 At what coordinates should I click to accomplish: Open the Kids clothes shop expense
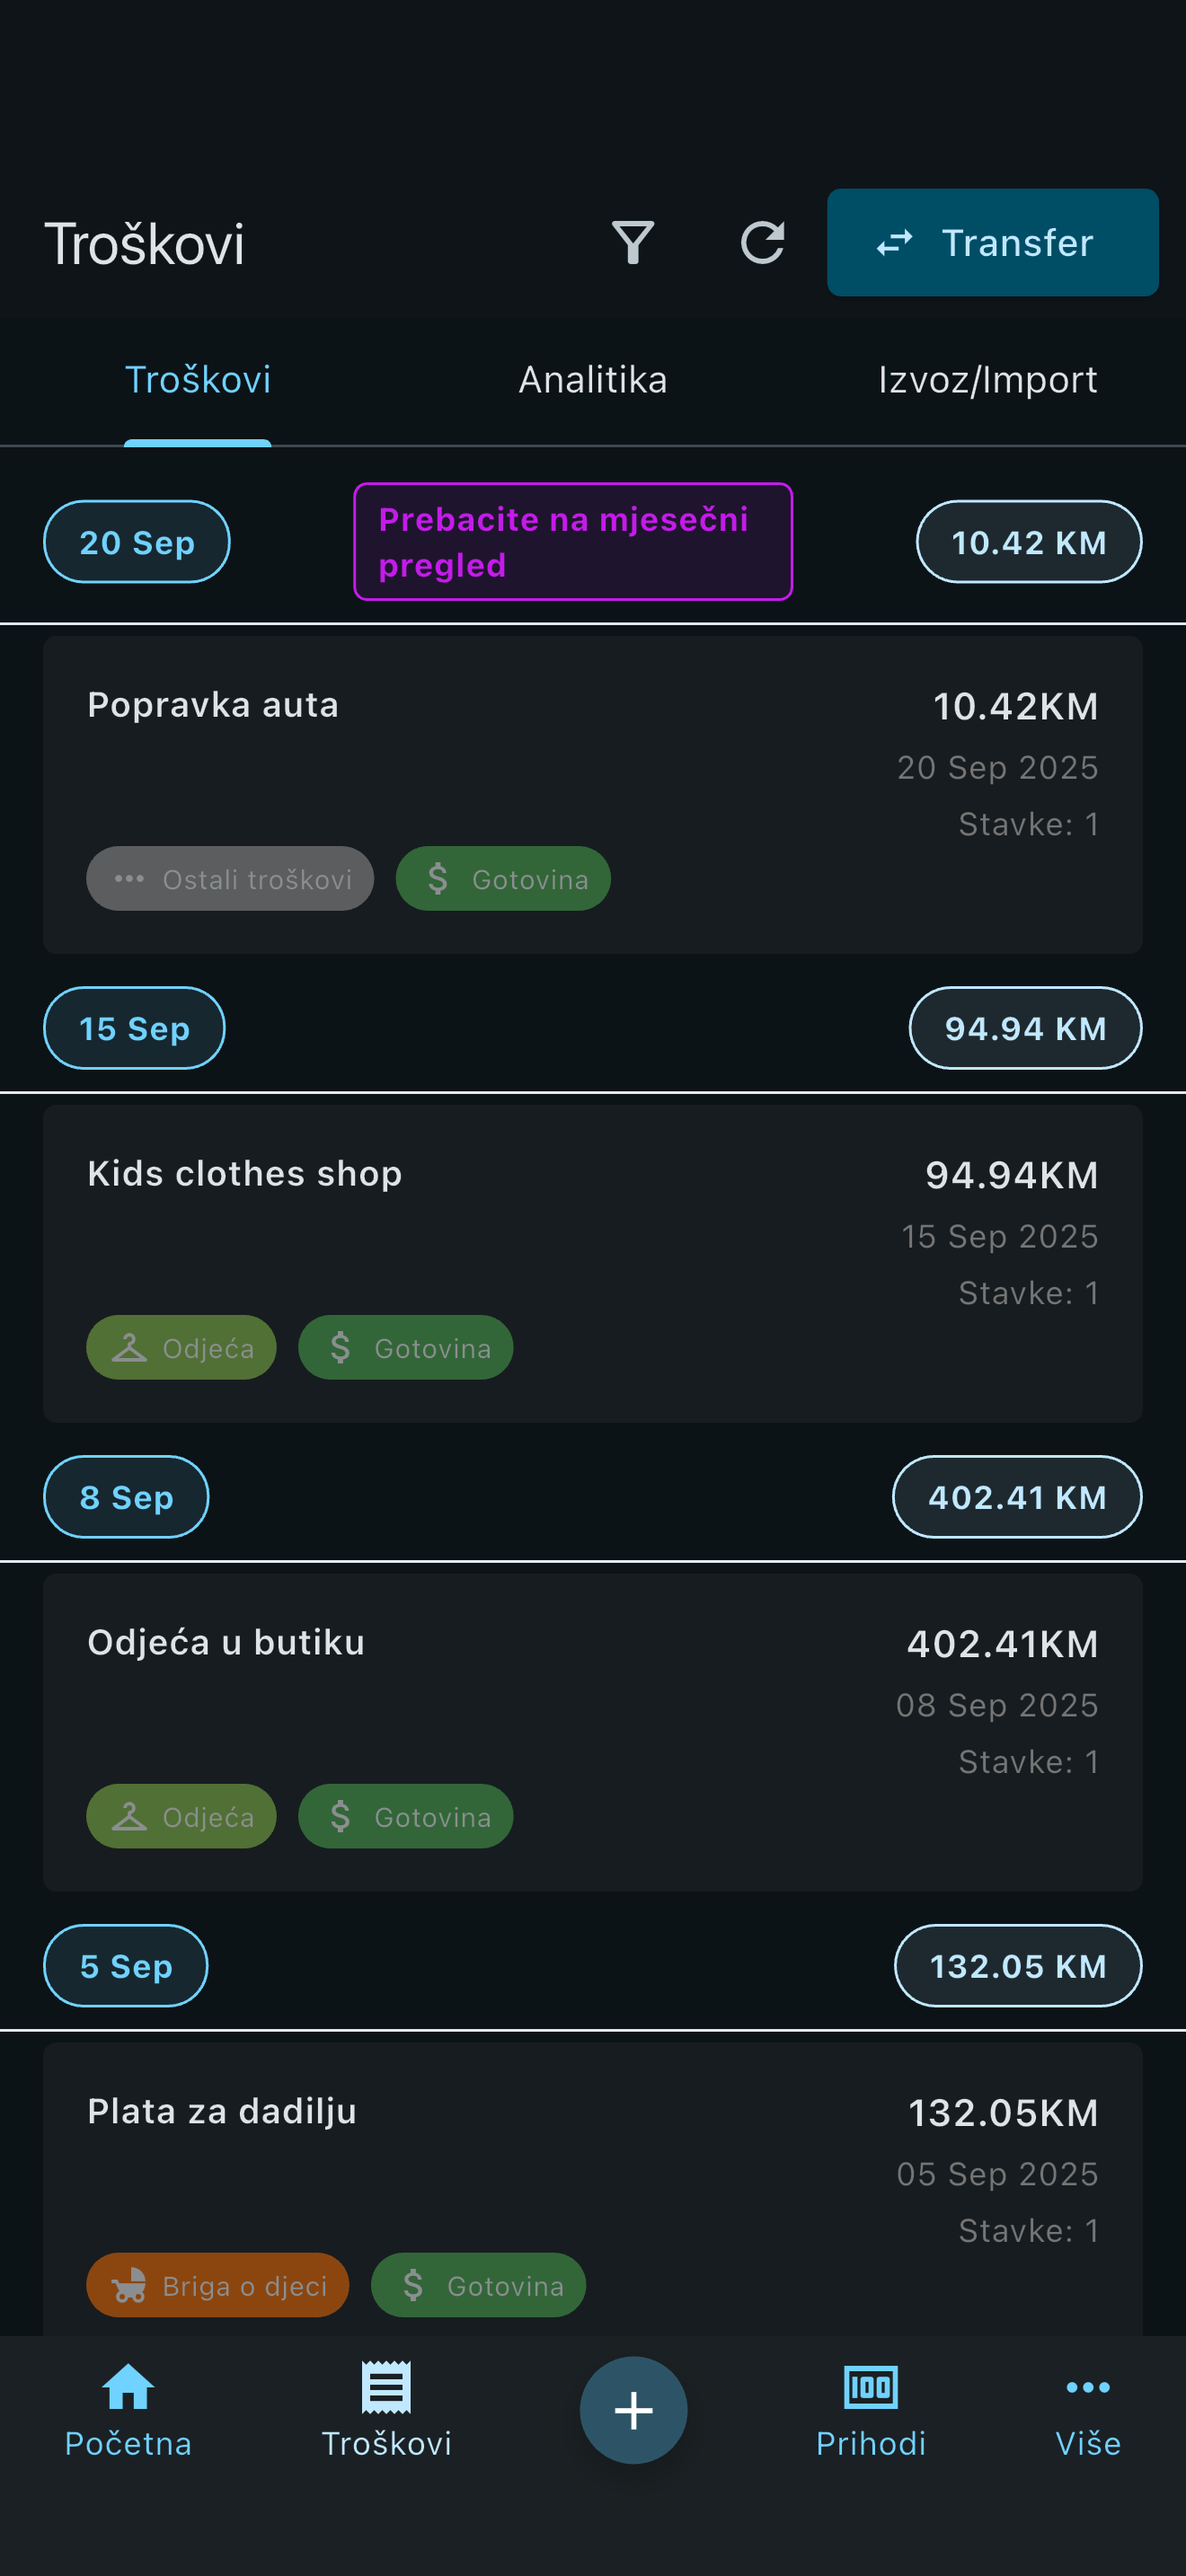tap(592, 1240)
